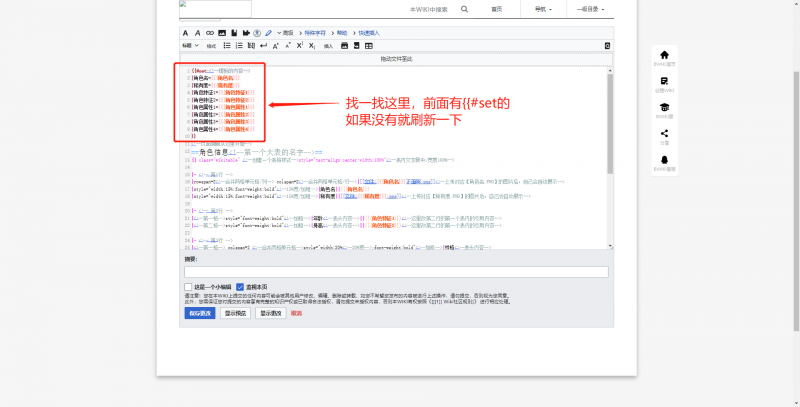
Task: Open search and replace icon at toolbar right
Action: click(607, 46)
